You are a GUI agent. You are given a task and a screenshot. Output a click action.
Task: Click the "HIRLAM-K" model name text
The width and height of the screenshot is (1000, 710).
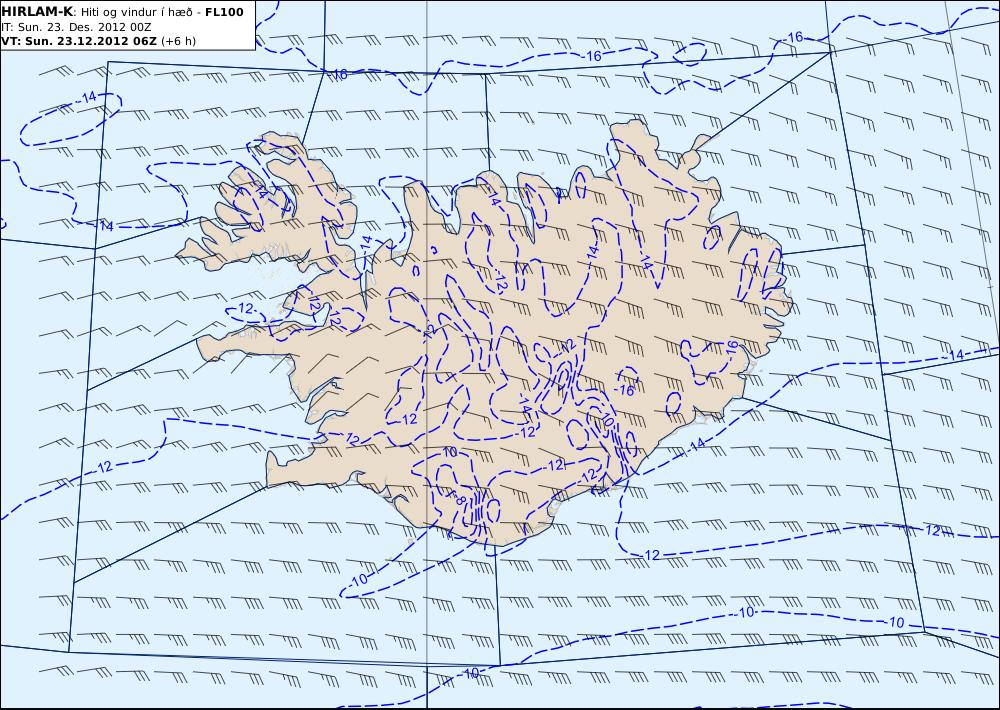38,12
